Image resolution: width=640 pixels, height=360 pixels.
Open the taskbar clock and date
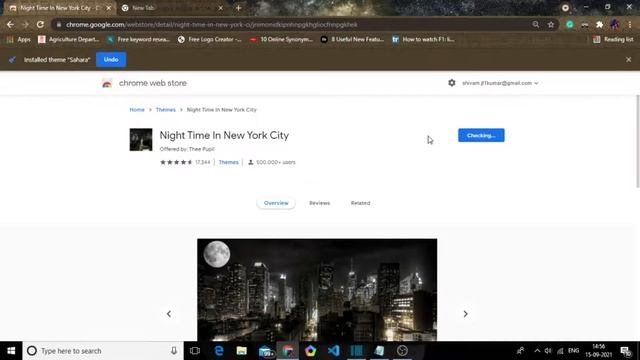click(599, 351)
